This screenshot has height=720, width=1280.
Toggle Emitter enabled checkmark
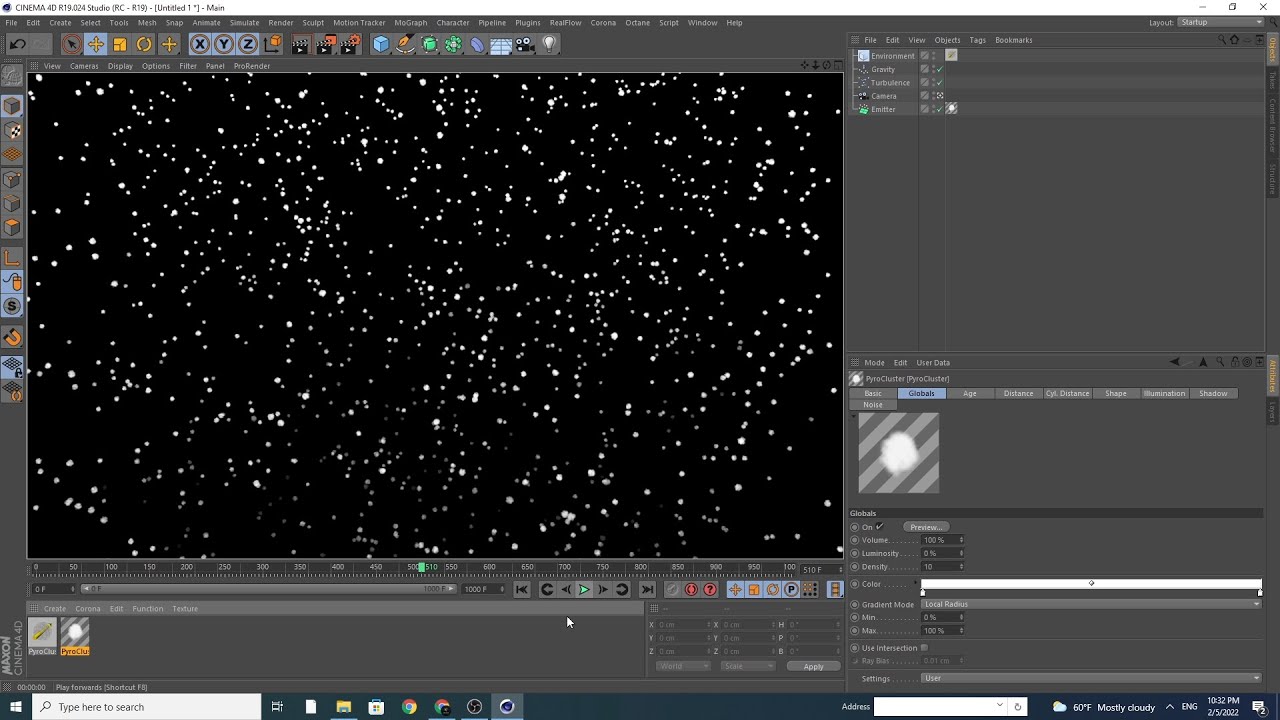coord(939,109)
